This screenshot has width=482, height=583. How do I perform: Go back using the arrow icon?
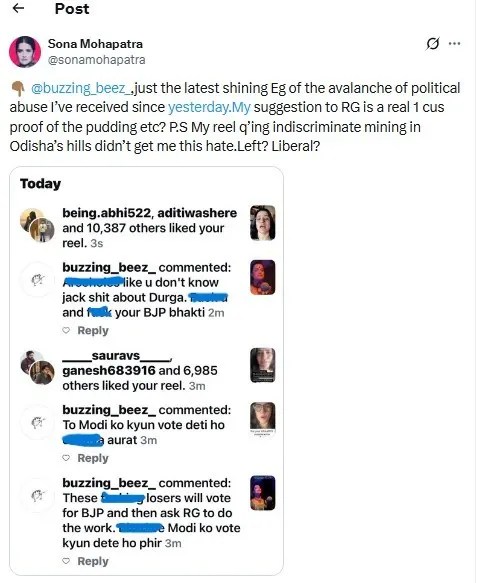click(x=18, y=8)
